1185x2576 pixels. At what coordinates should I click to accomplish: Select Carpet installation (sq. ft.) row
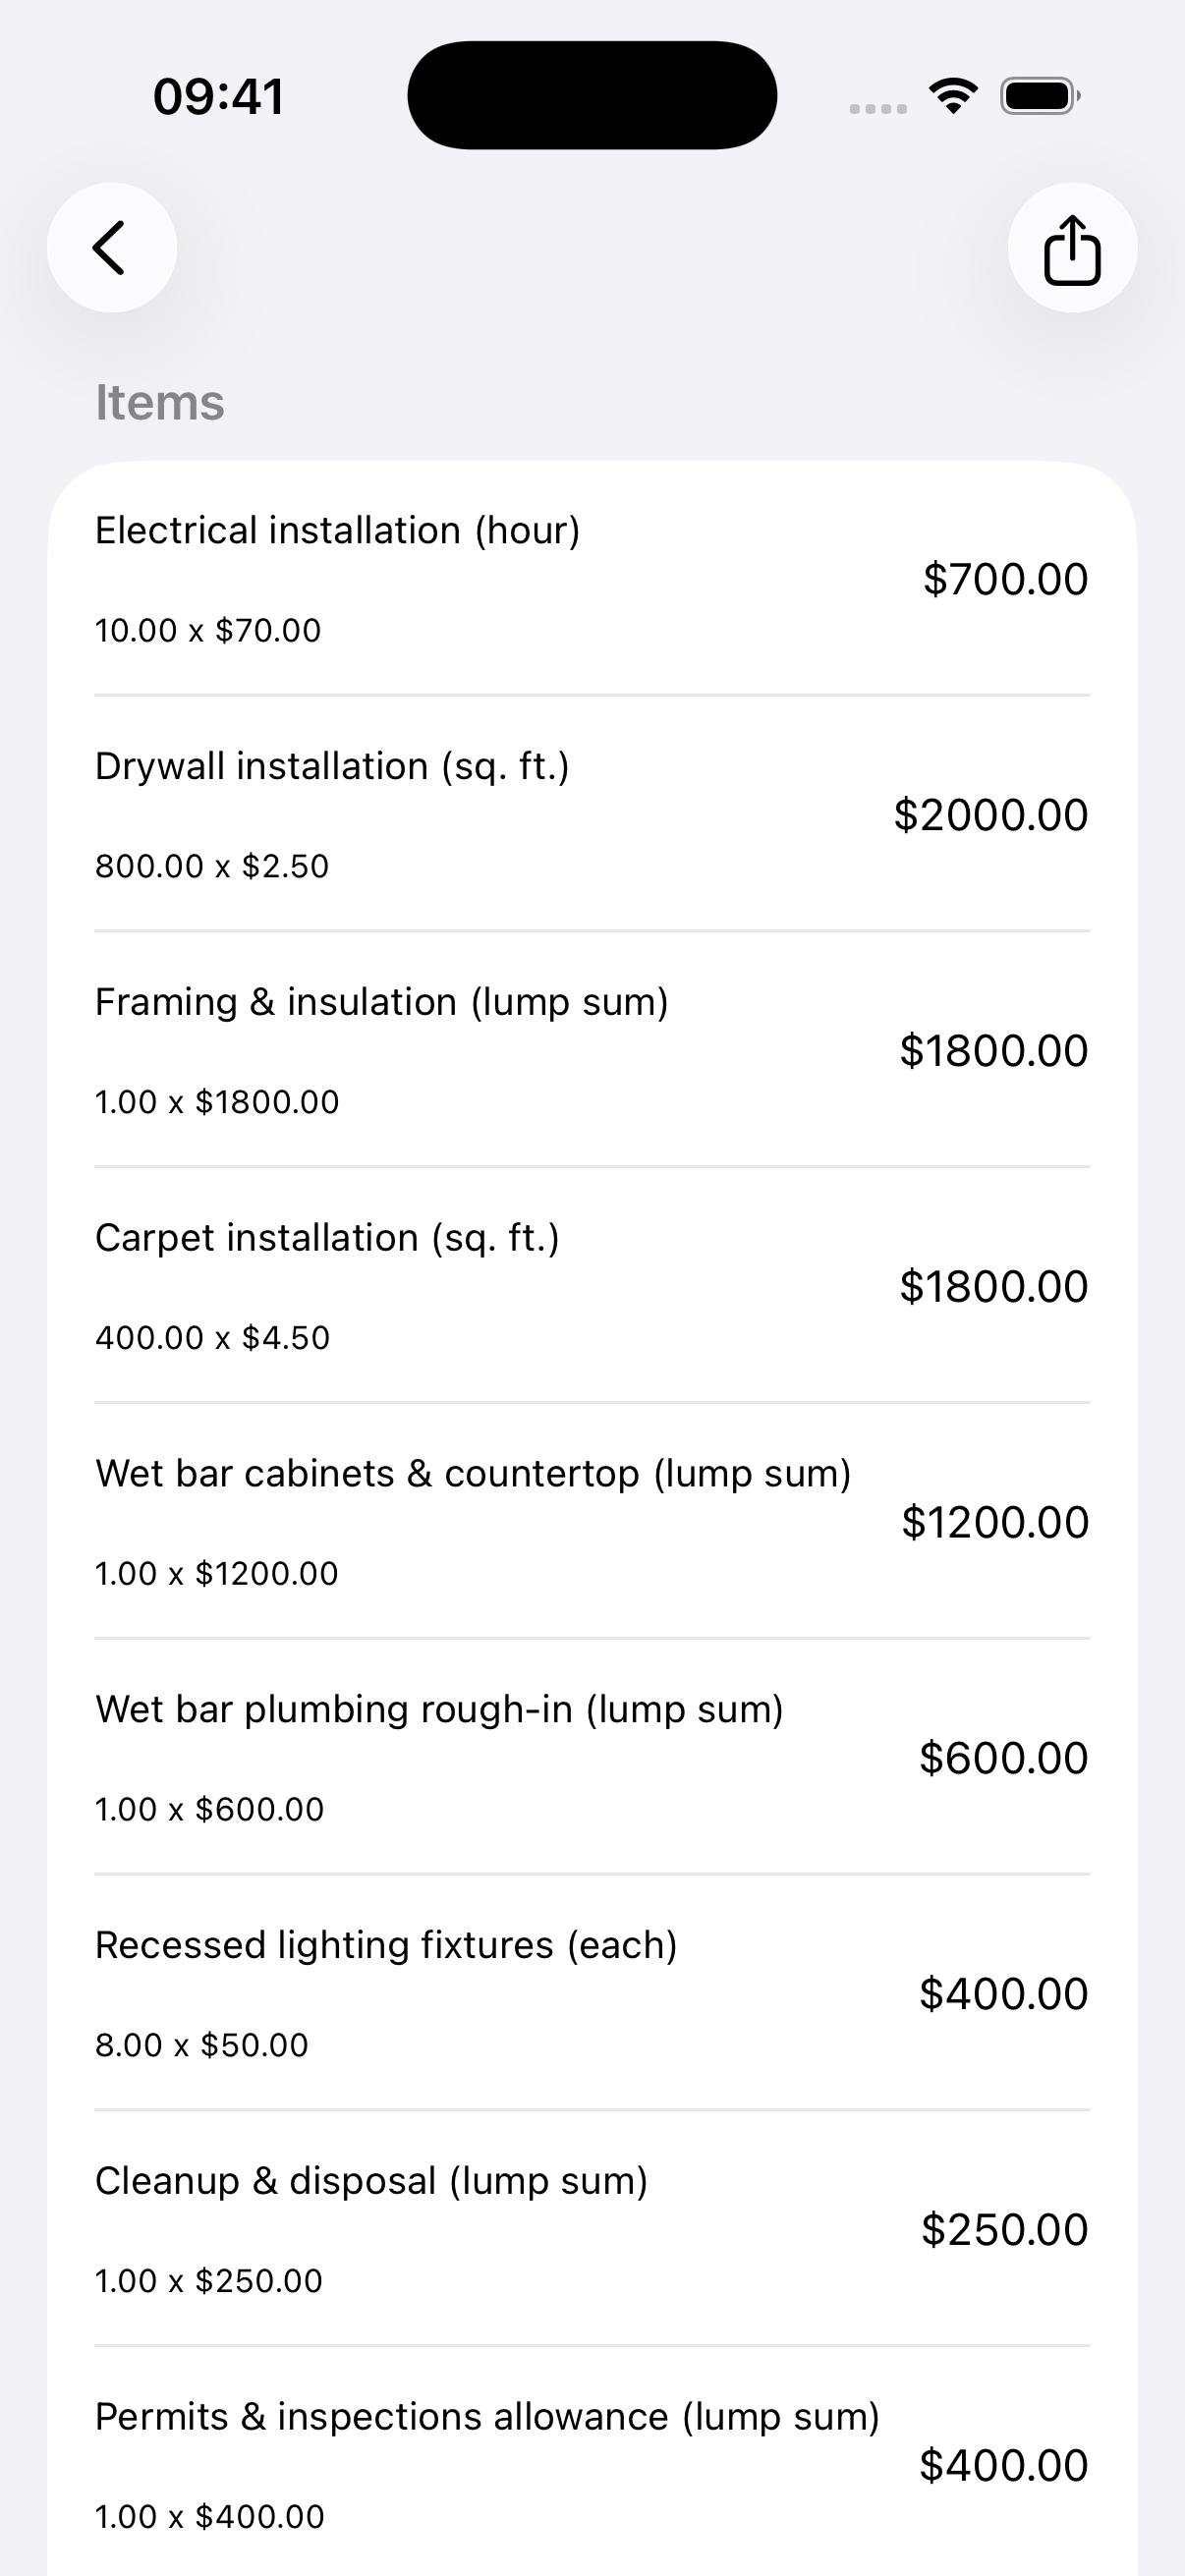592,1286
